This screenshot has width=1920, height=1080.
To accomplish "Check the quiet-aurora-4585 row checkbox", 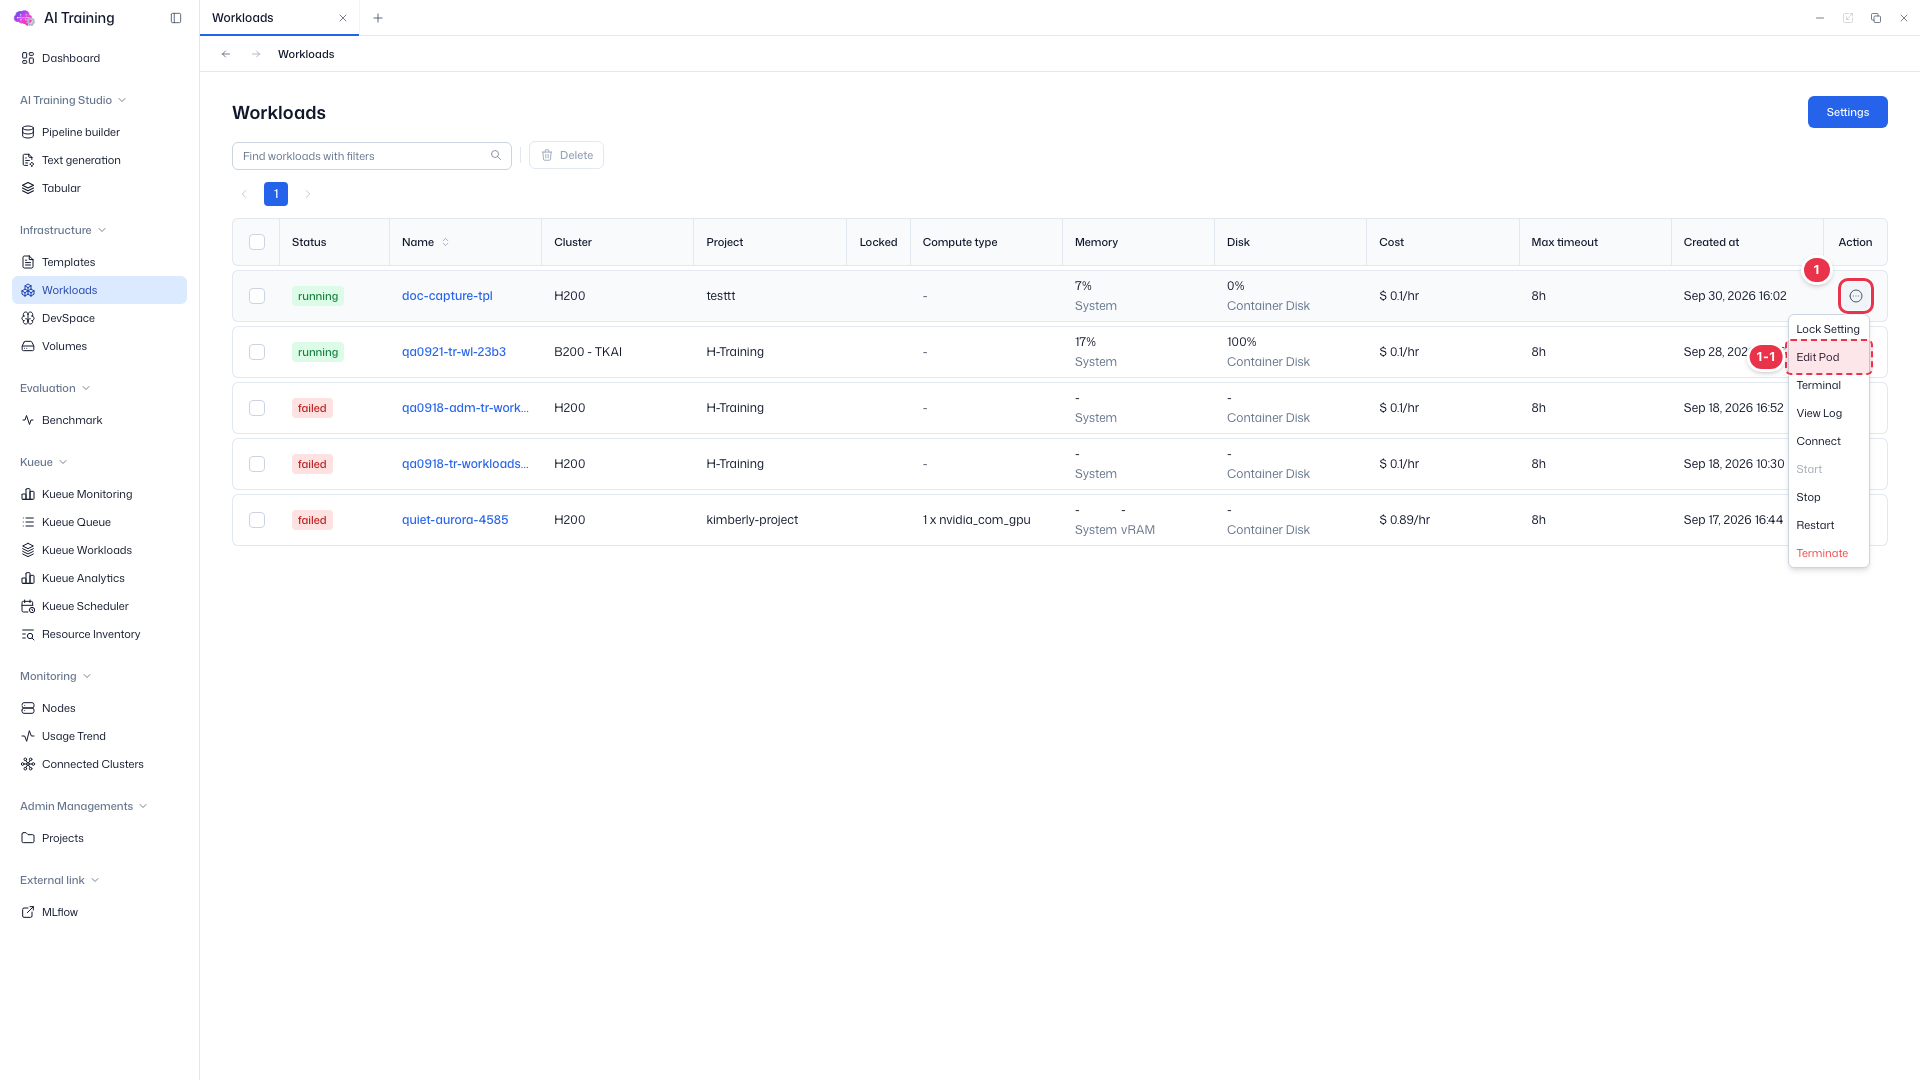I will tap(257, 520).
